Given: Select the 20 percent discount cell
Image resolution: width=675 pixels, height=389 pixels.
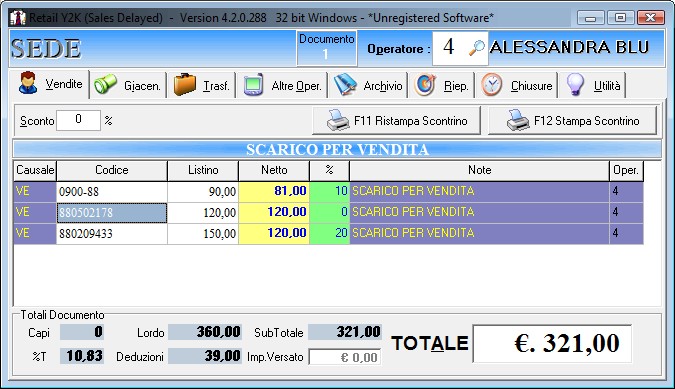Looking at the screenshot, I should click(x=329, y=234).
